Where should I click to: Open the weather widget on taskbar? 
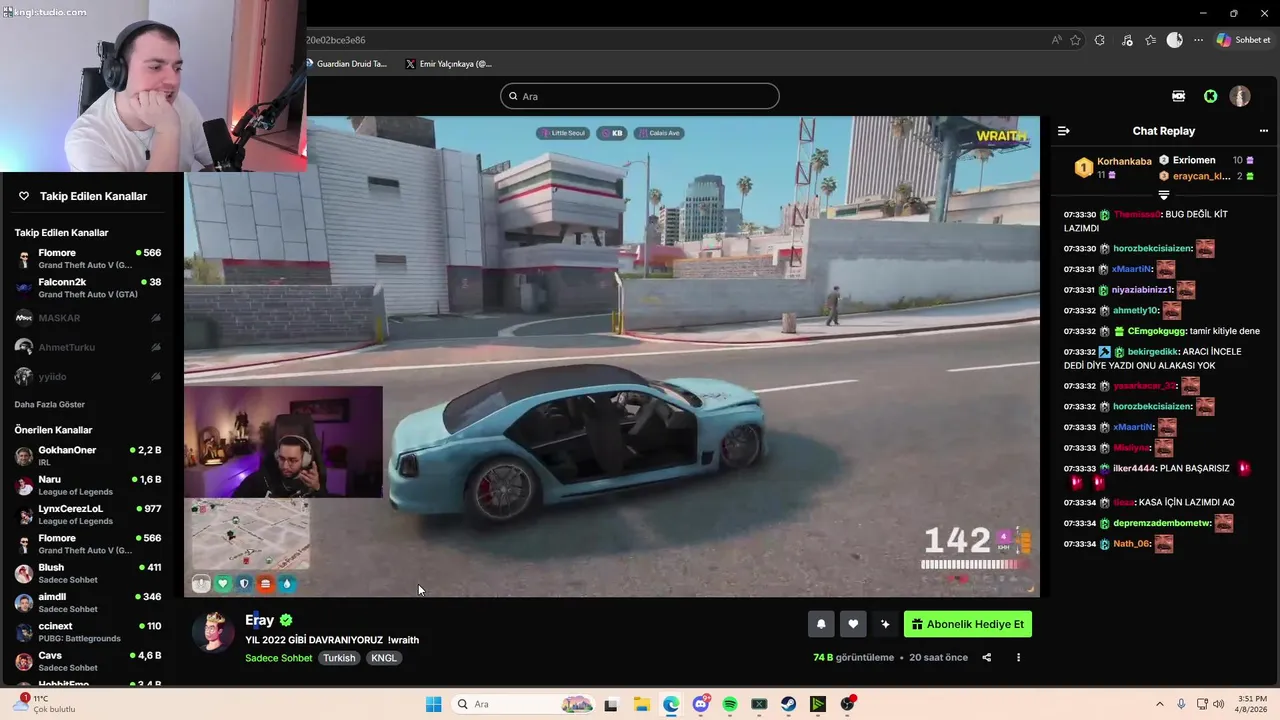point(45,704)
